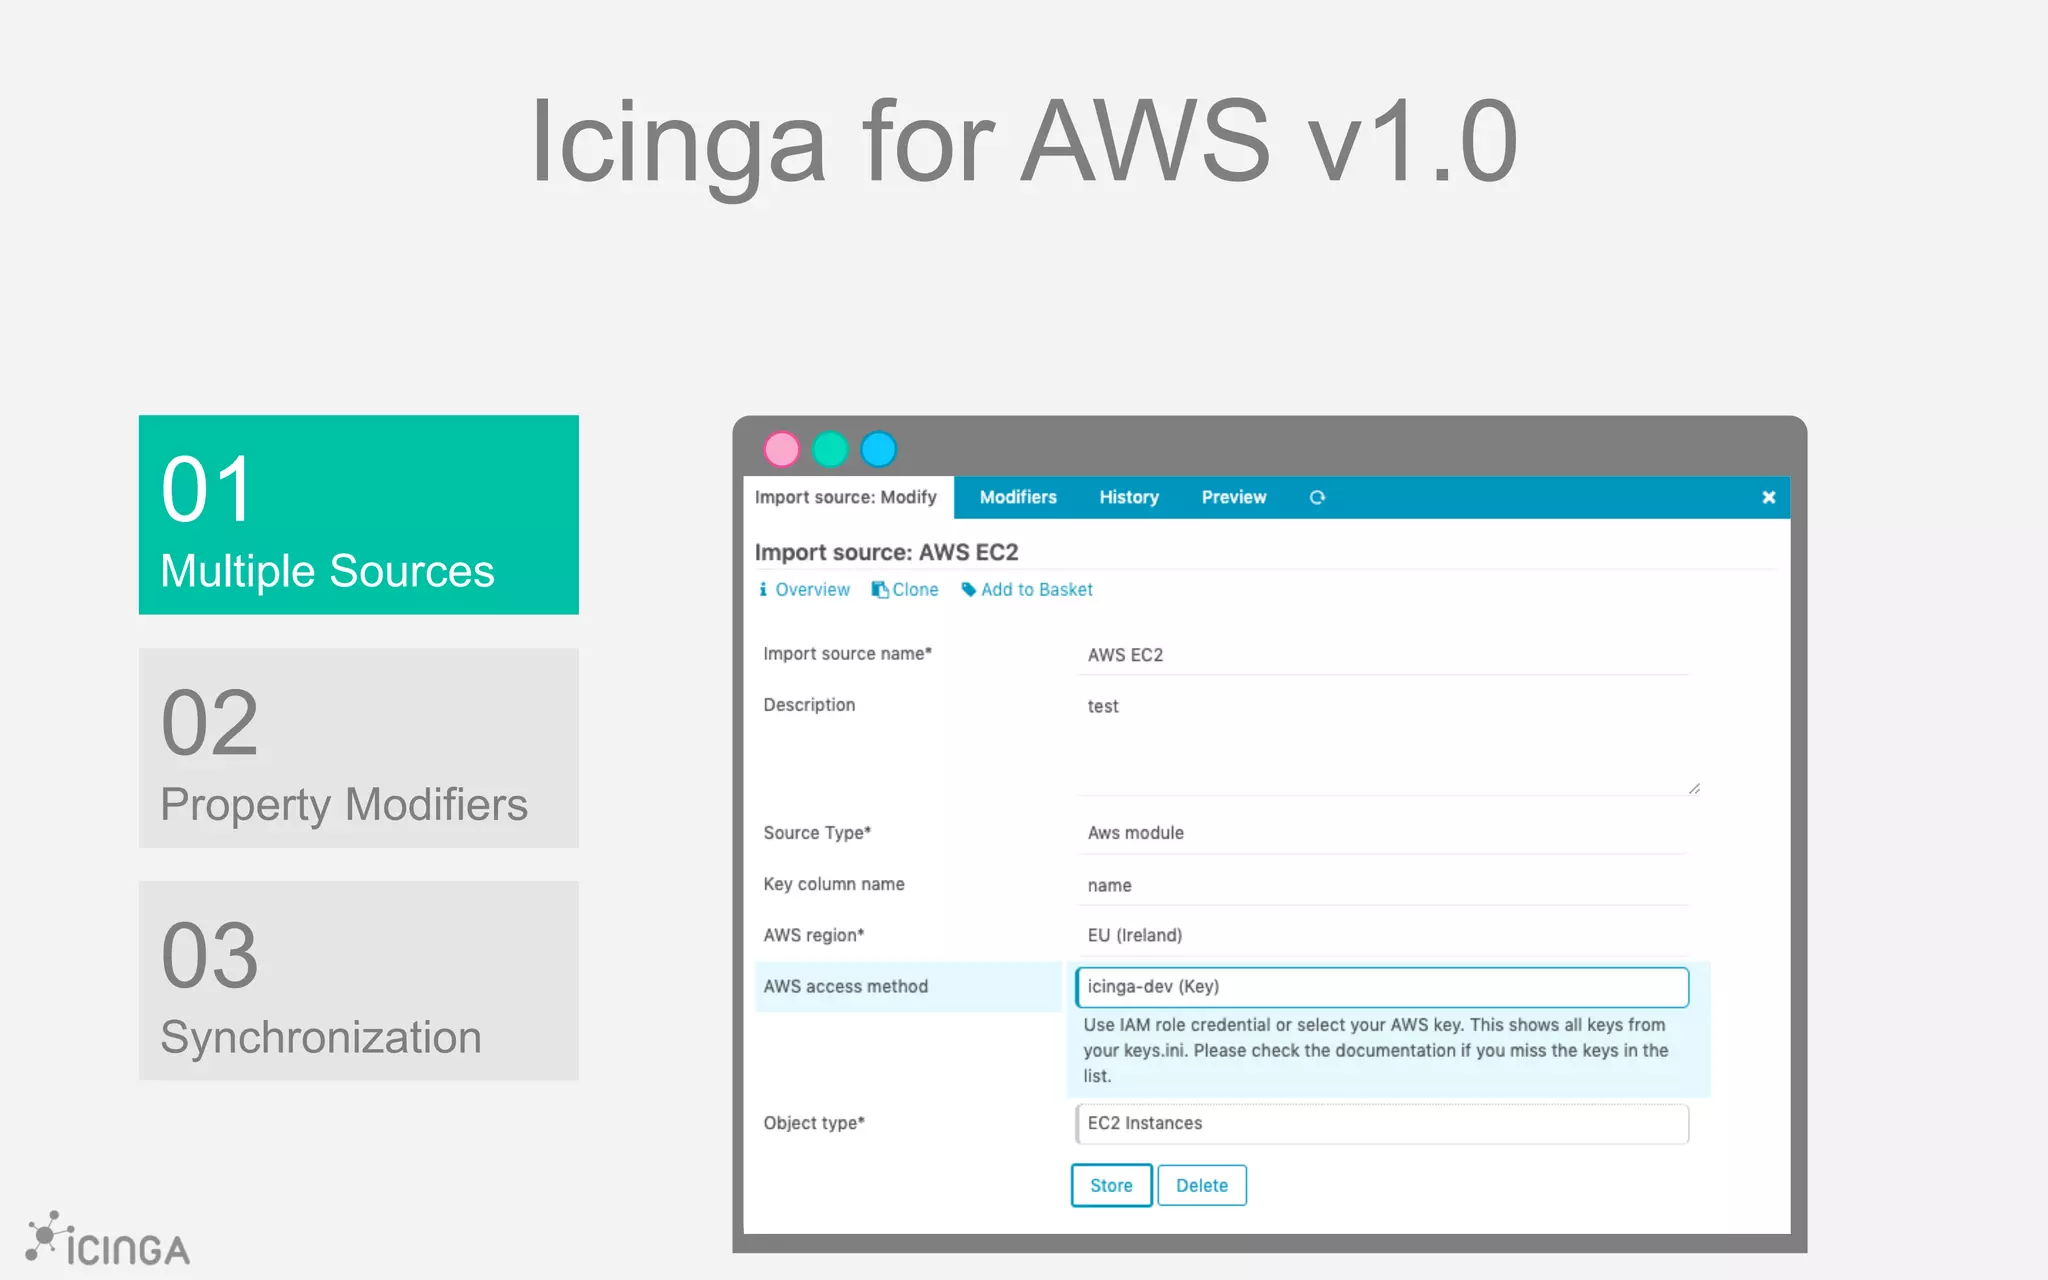Switch to the Preview tab
The width and height of the screenshot is (2048, 1280).
tap(1234, 497)
